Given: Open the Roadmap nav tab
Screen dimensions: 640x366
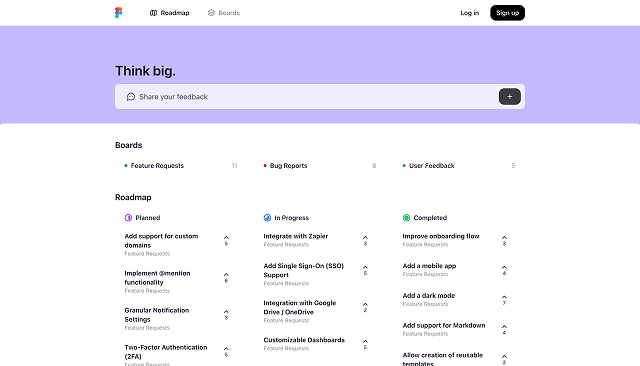Looking at the screenshot, I should (x=169, y=13).
